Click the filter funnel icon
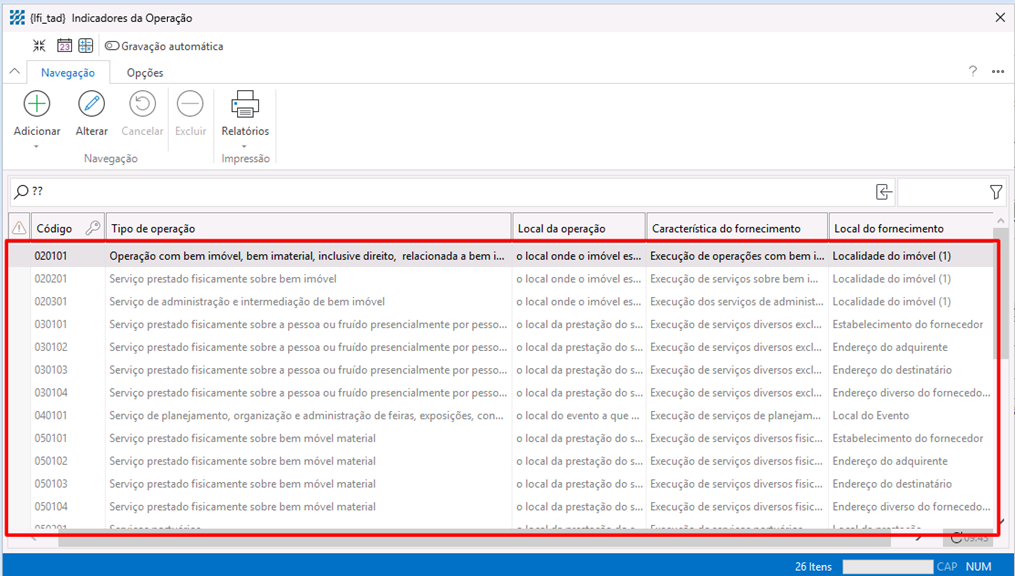Image resolution: width=1015 pixels, height=576 pixels. coord(996,192)
